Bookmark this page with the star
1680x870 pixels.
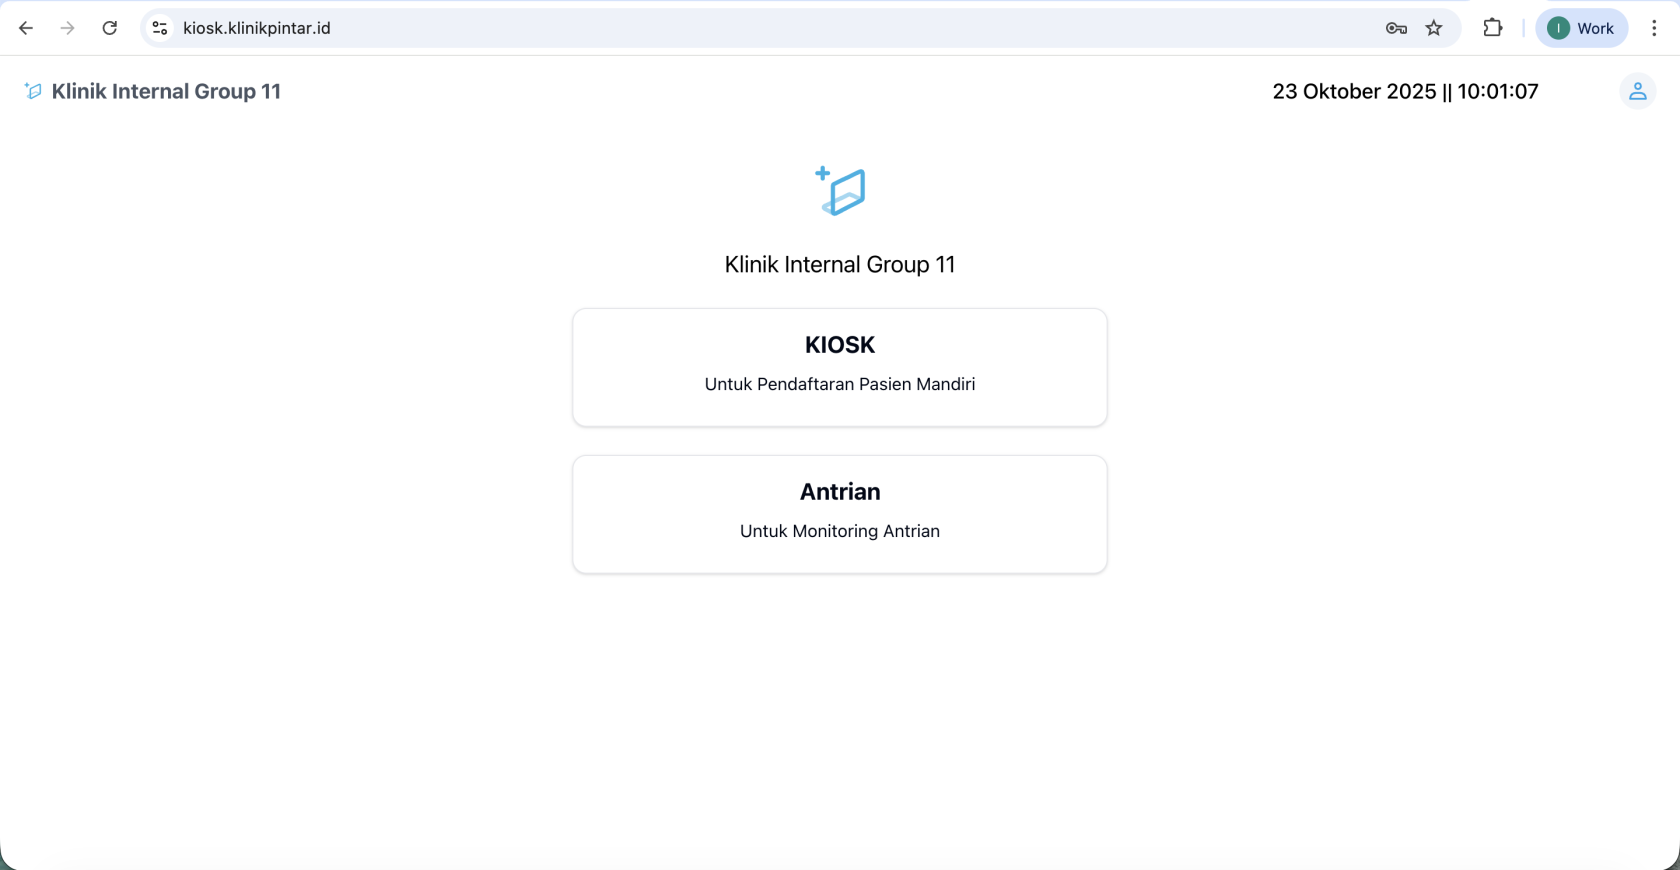coord(1434,28)
